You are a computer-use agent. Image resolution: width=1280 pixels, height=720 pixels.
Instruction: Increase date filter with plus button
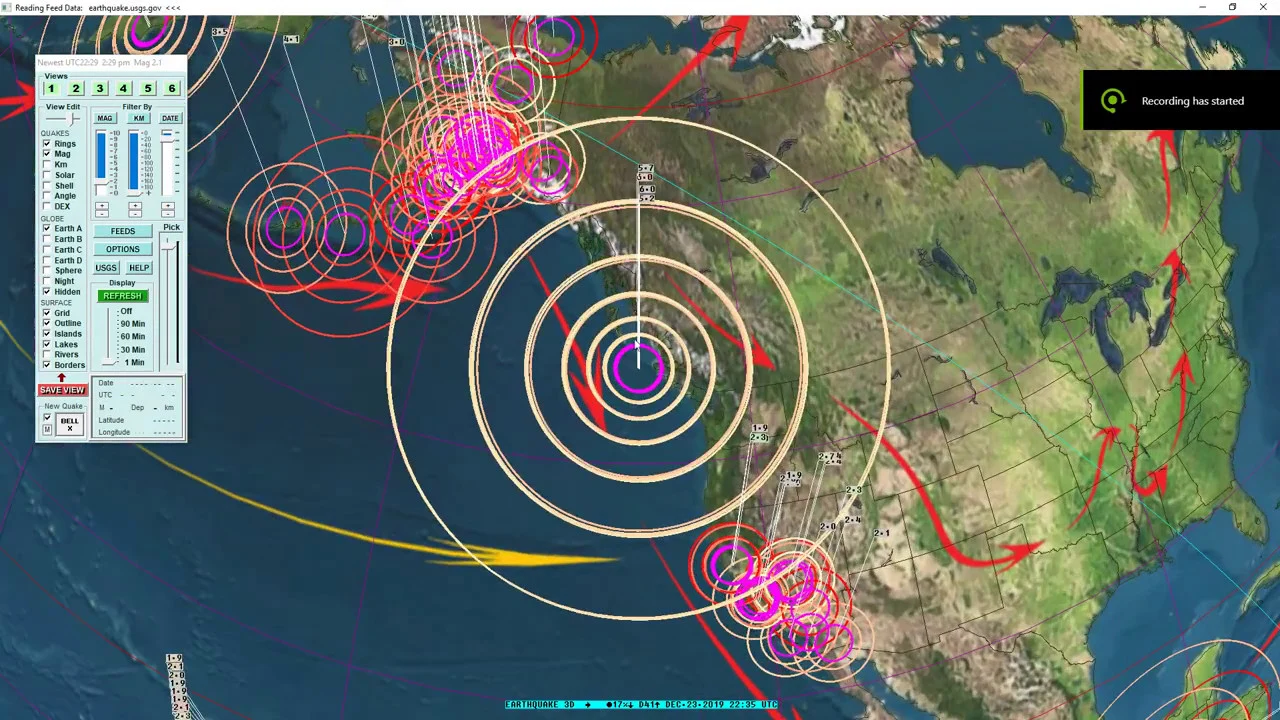(x=168, y=205)
